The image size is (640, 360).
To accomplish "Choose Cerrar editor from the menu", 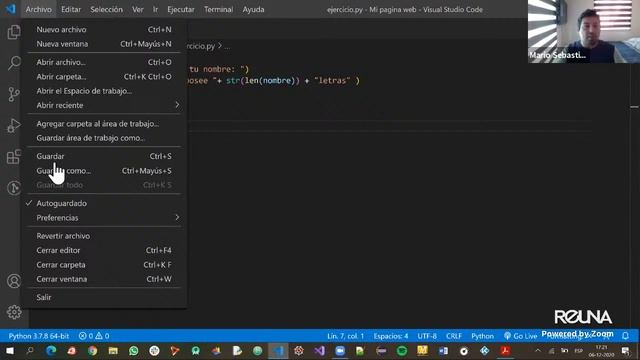I will [x=104, y=250].
